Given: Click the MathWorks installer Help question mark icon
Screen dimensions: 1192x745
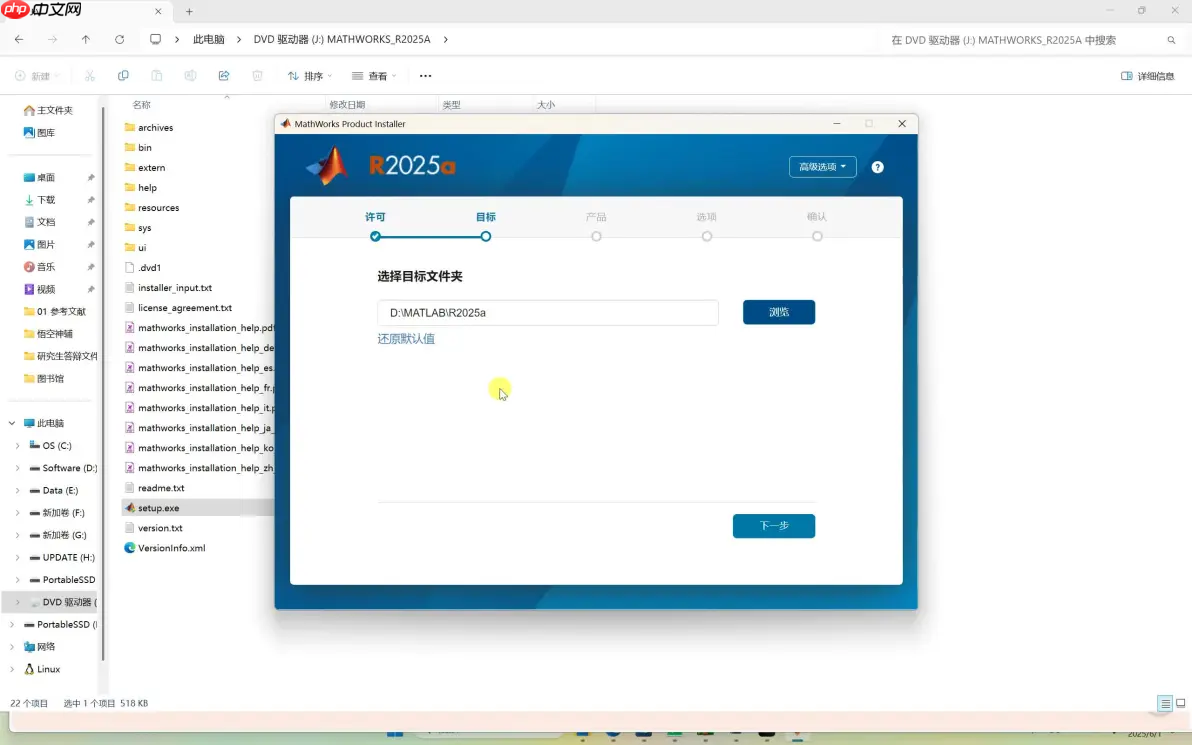Looking at the screenshot, I should coord(877,167).
